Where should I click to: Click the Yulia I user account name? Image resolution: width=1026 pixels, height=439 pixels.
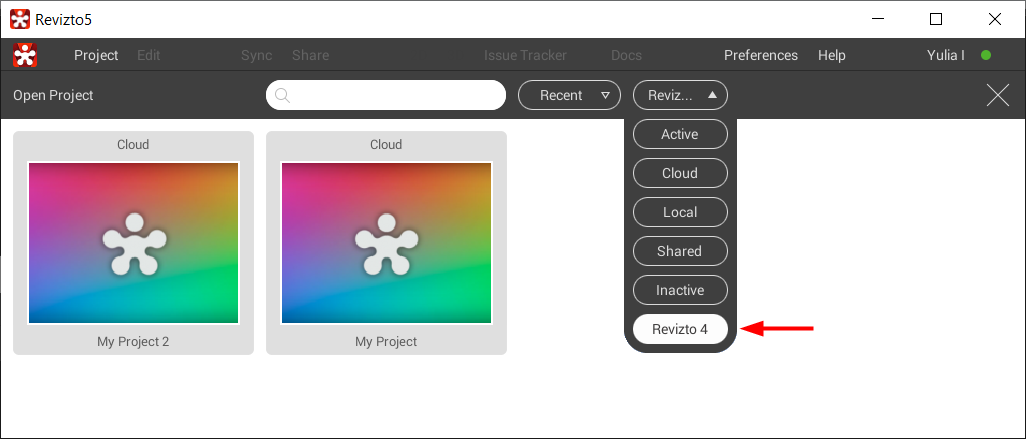pos(945,55)
